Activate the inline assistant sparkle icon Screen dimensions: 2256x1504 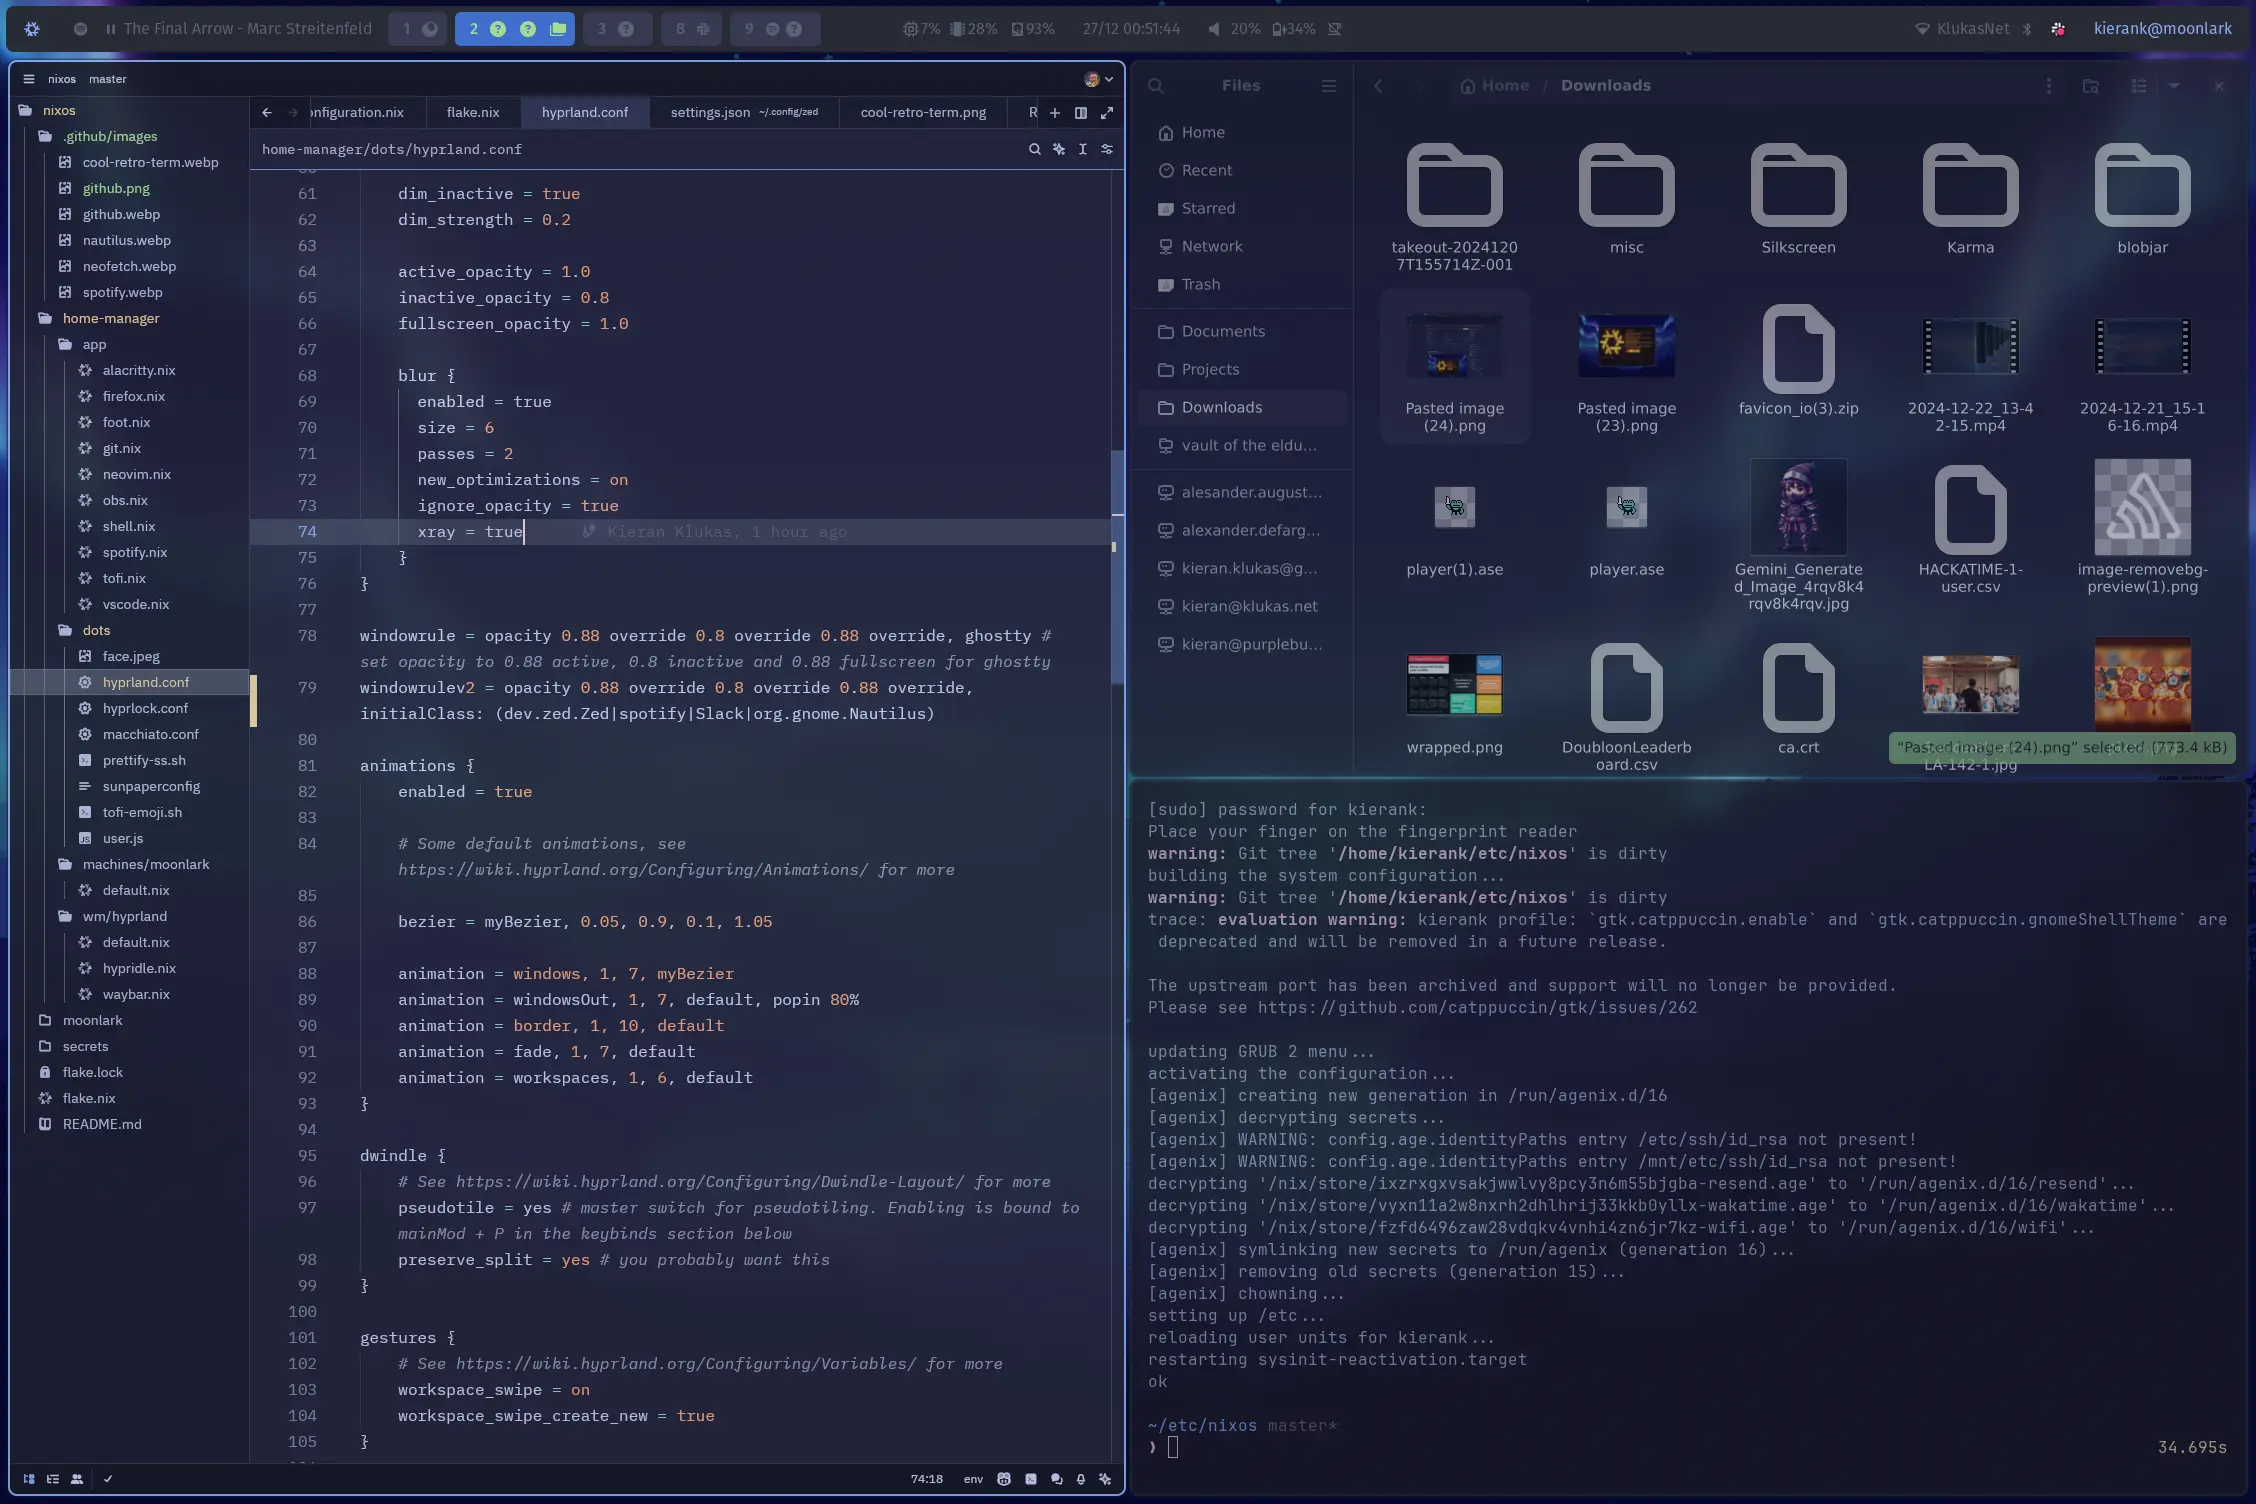1059,149
